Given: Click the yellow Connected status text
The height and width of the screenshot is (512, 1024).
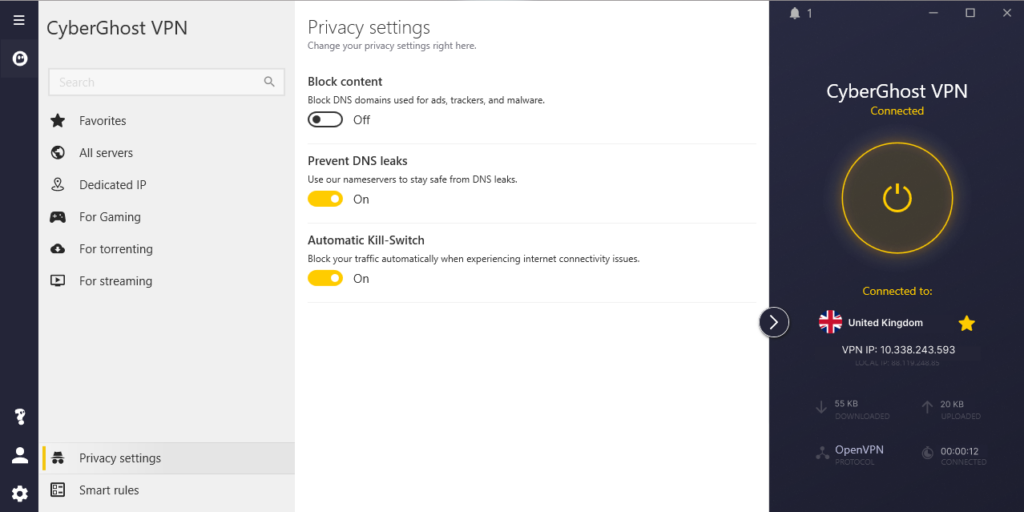Looking at the screenshot, I should 897,111.
